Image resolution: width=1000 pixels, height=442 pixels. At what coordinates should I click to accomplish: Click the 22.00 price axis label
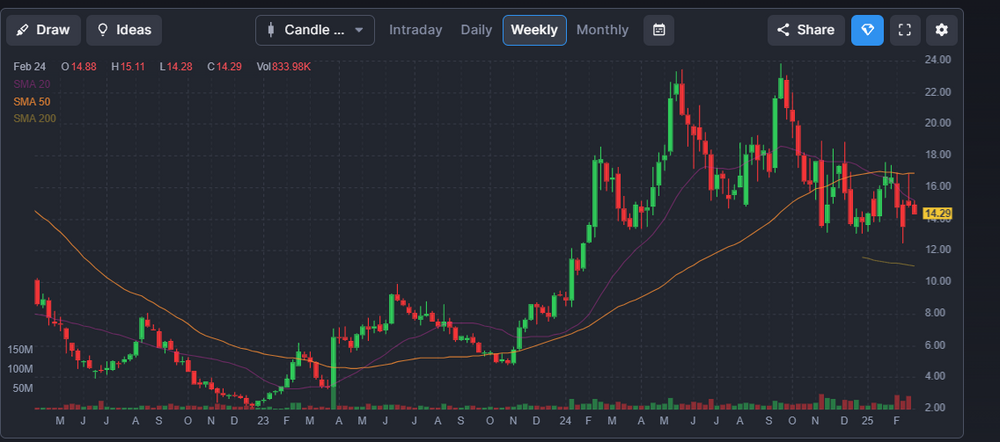click(938, 92)
